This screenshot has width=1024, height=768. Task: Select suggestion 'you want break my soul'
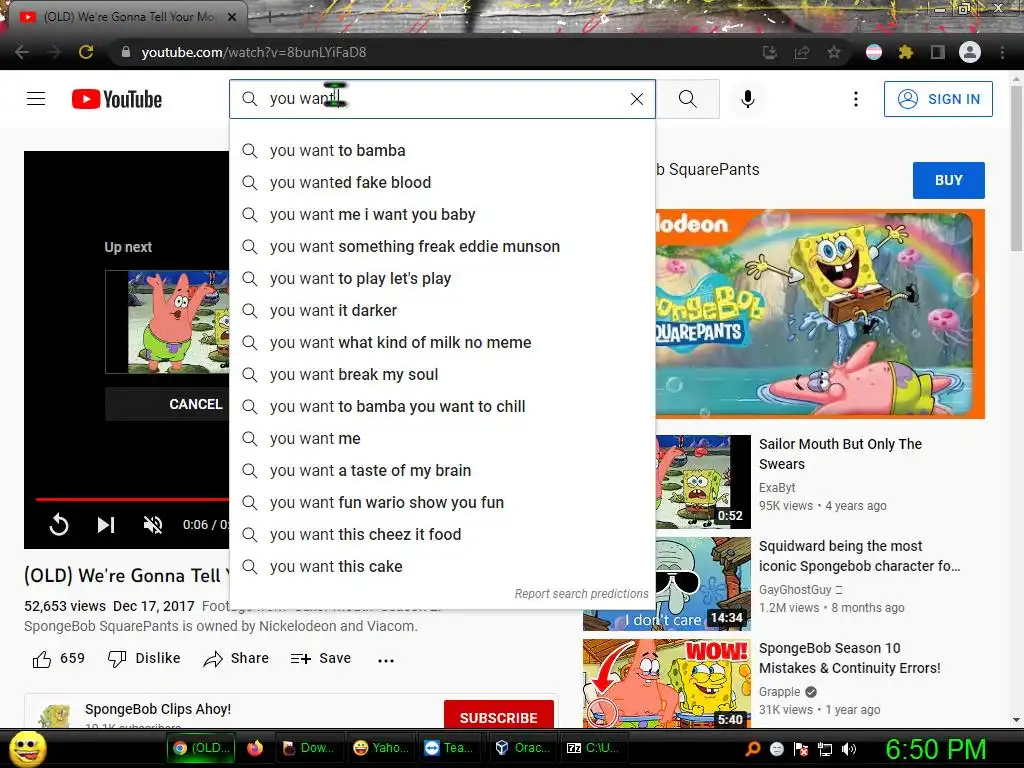click(442, 374)
